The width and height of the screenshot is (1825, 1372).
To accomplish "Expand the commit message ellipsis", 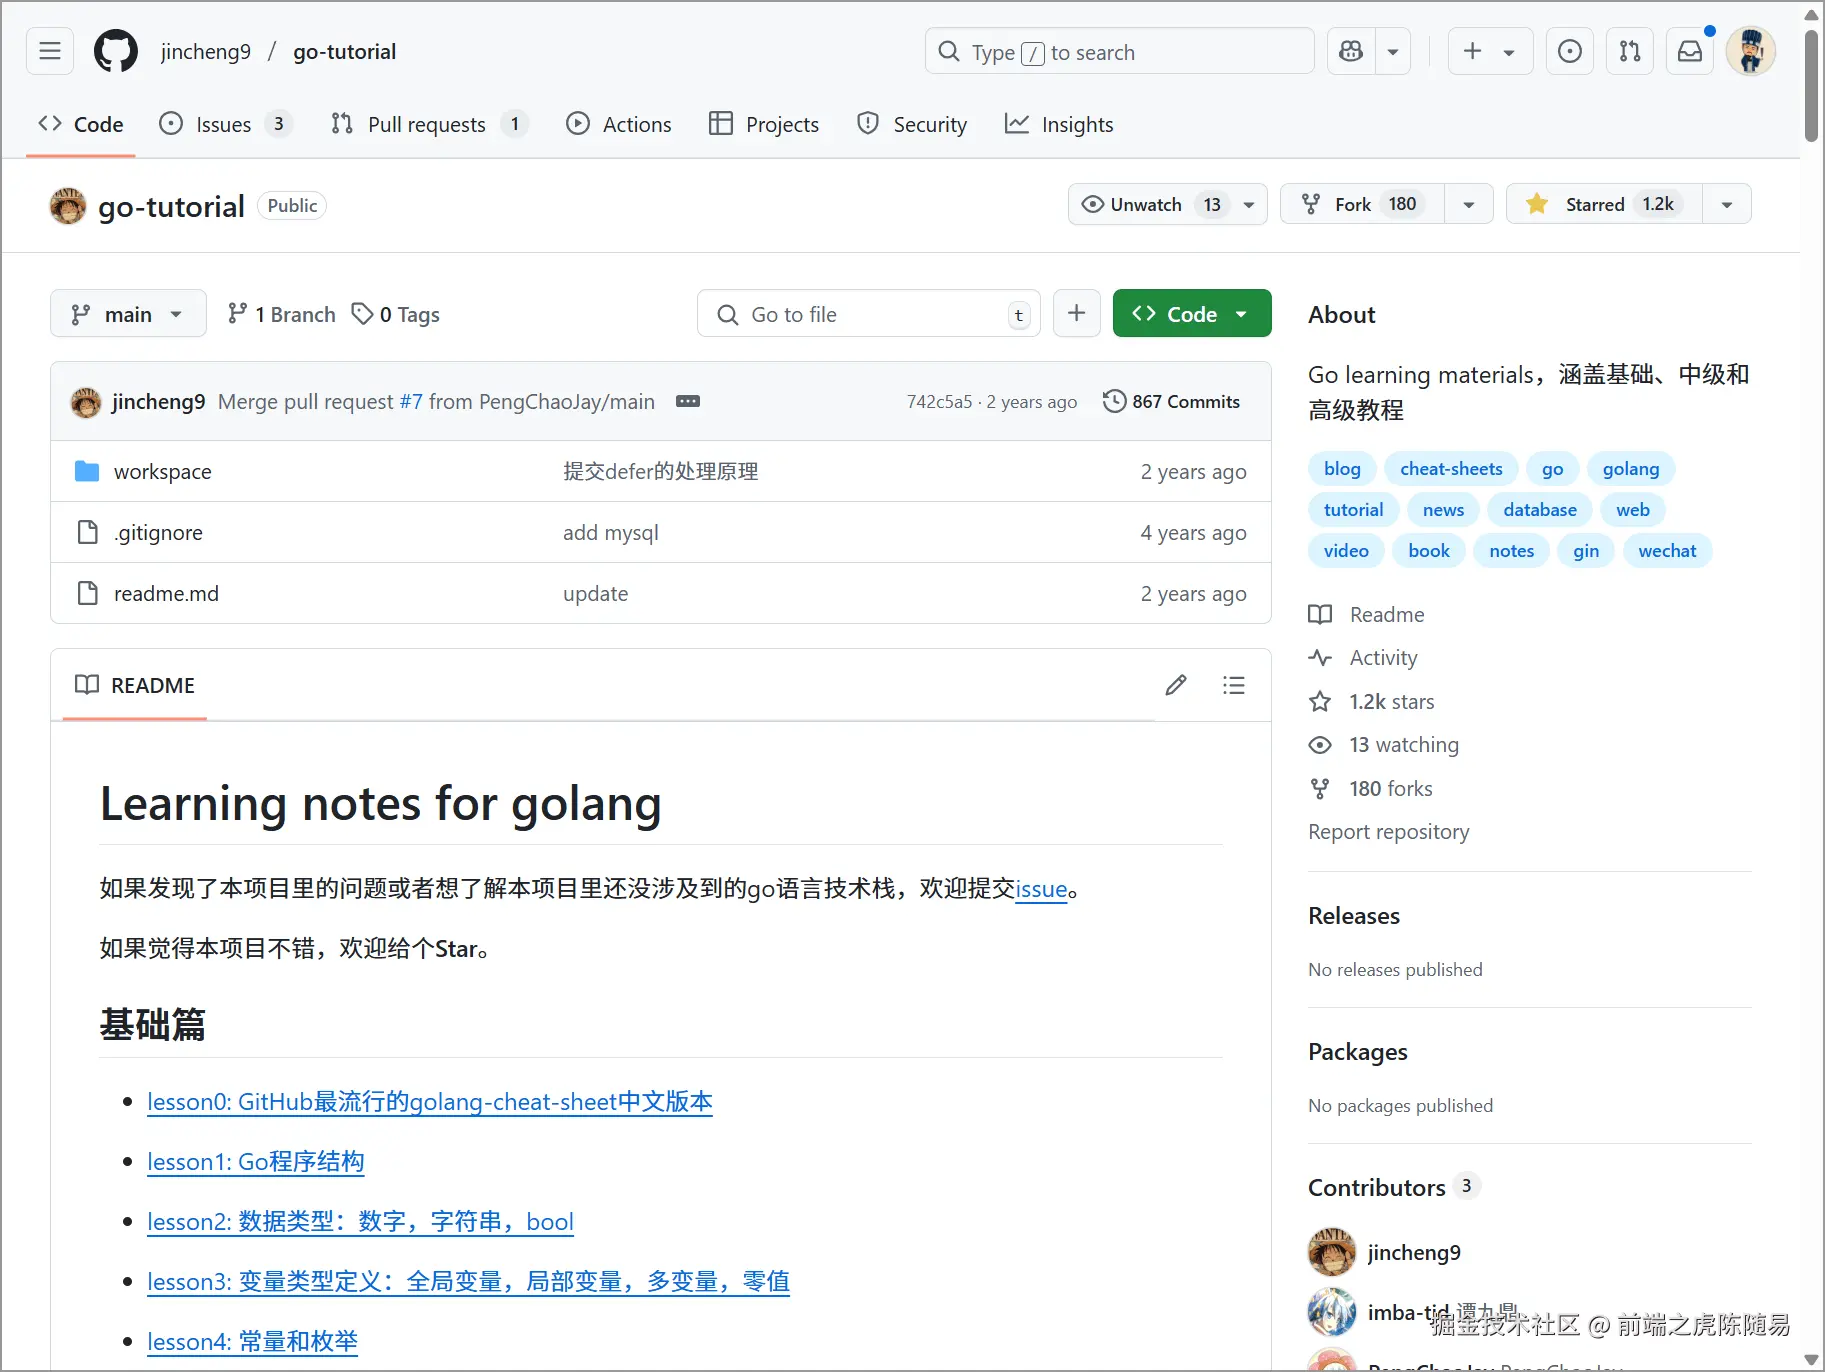I will click(688, 401).
